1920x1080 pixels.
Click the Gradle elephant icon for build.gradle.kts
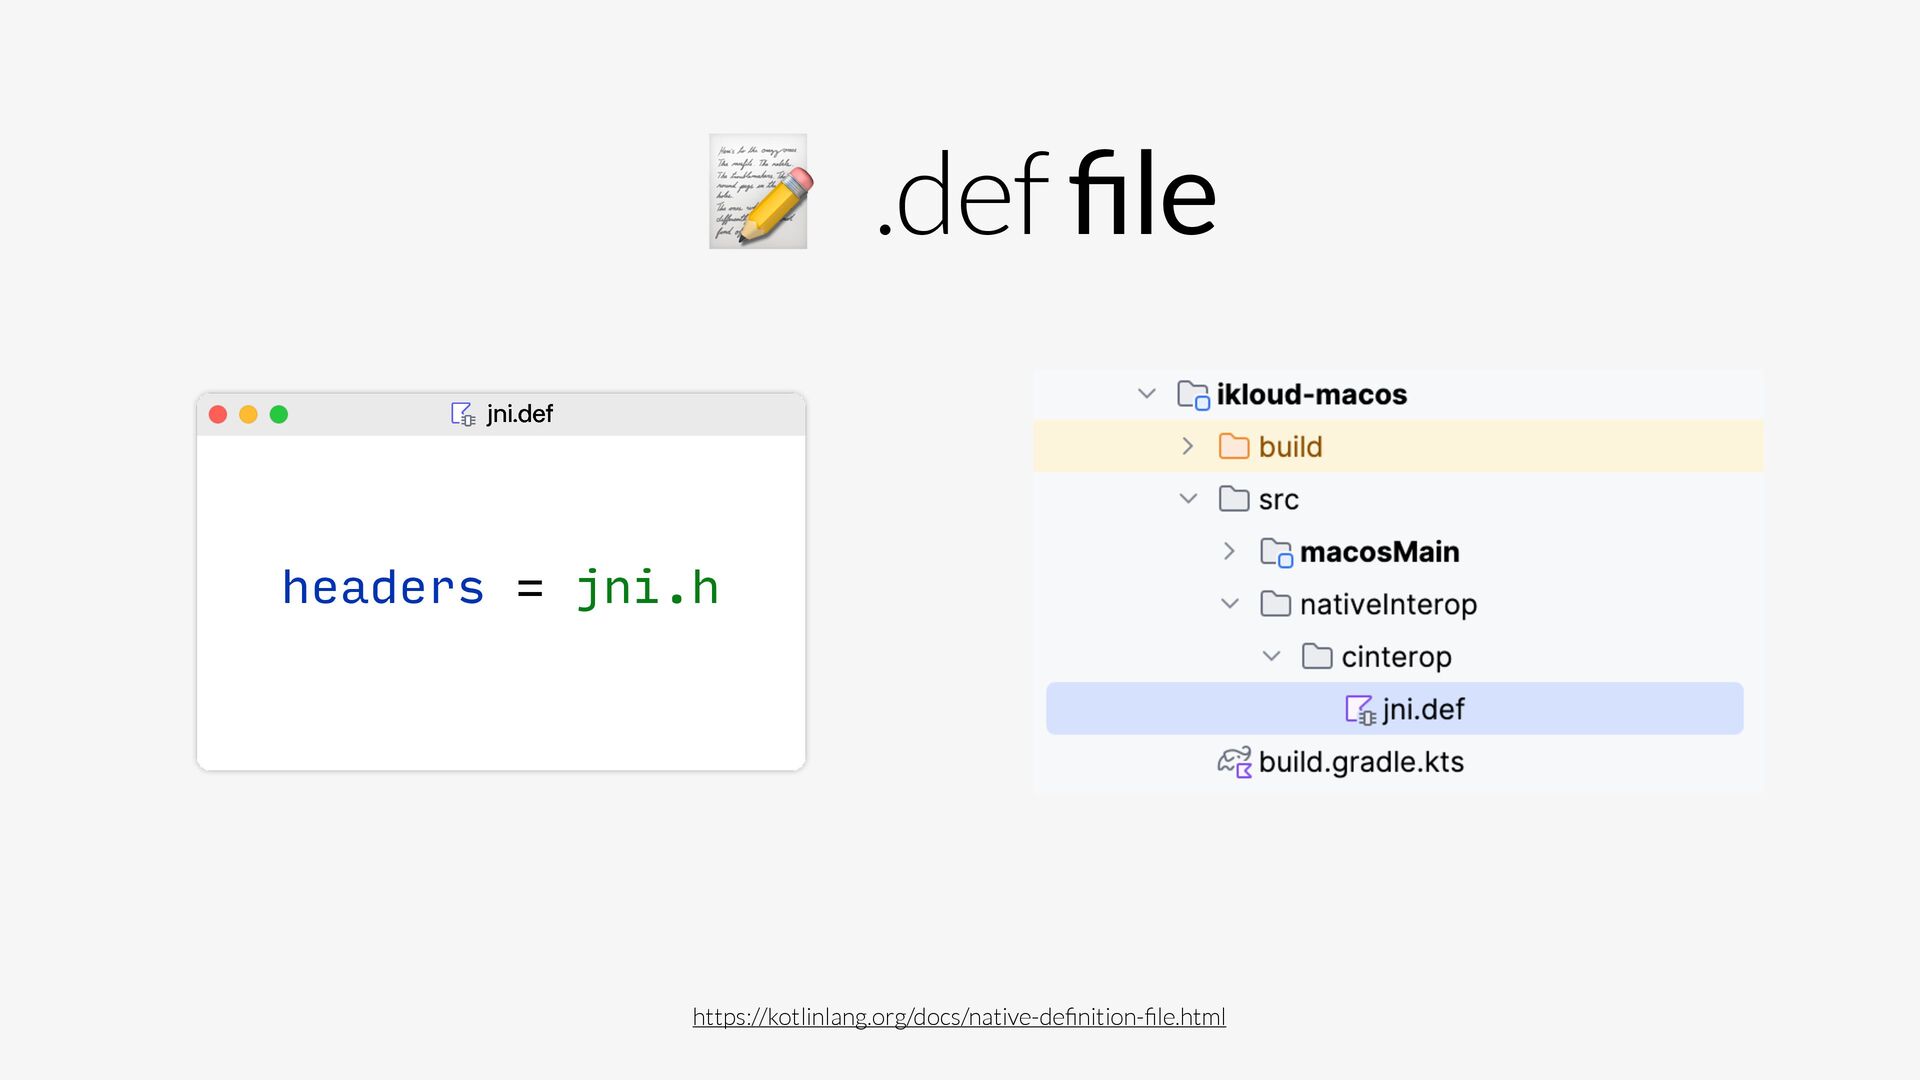tap(1234, 762)
